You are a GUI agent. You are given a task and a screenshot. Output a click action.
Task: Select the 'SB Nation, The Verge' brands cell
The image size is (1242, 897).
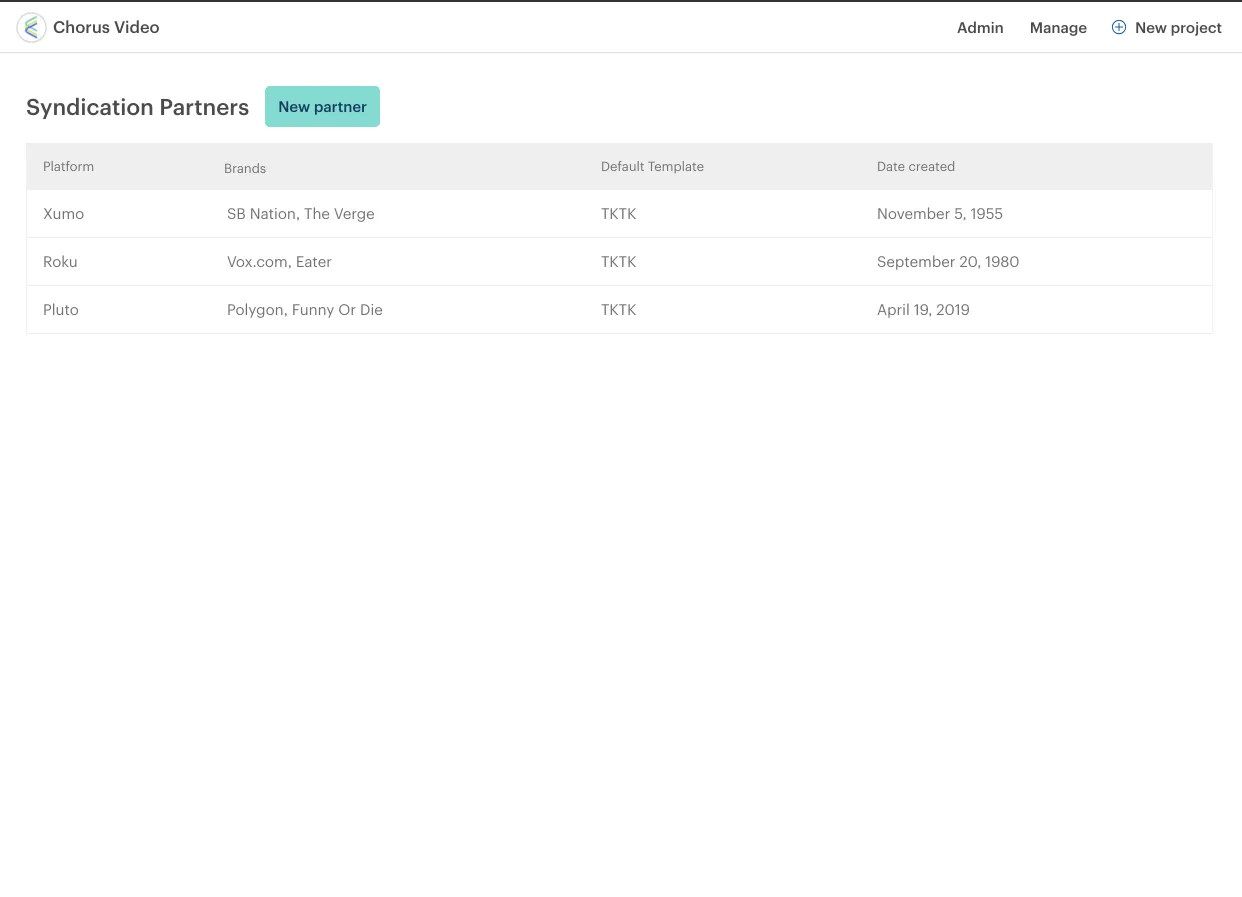pyautogui.click(x=301, y=214)
